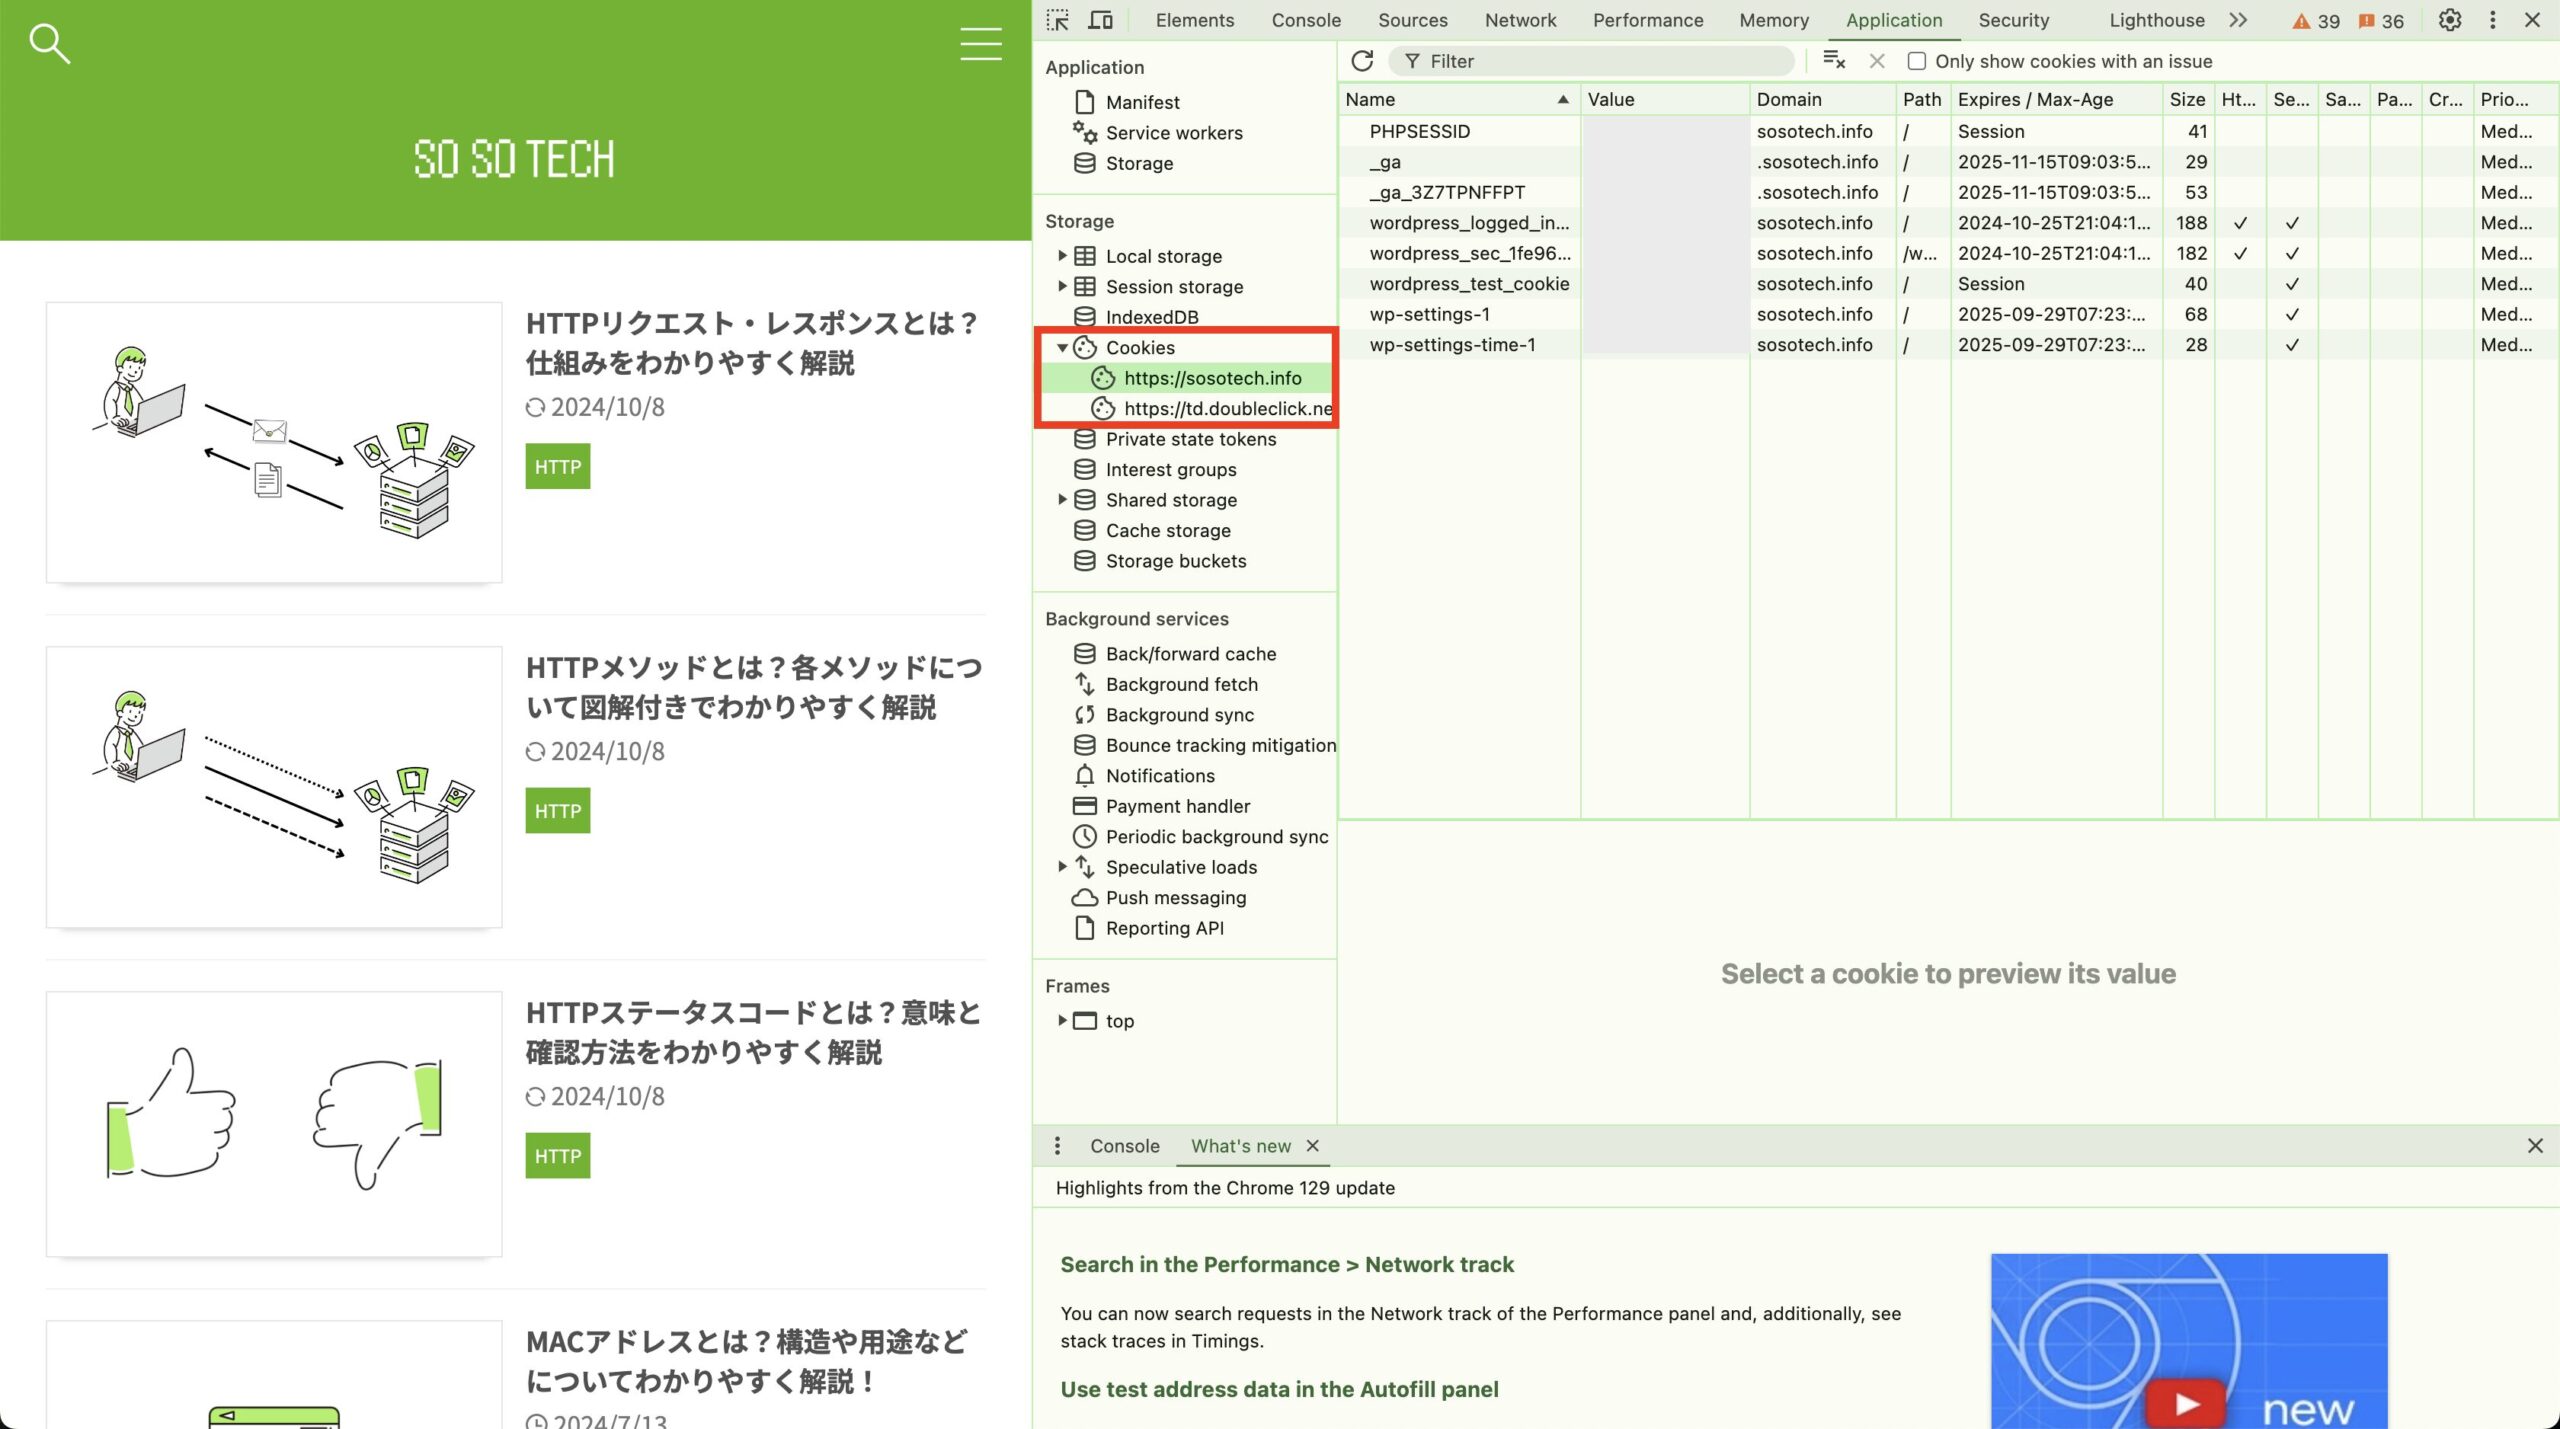The image size is (2560, 1429).
Task: Click the inspect element picker icon
Action: coord(1057,20)
